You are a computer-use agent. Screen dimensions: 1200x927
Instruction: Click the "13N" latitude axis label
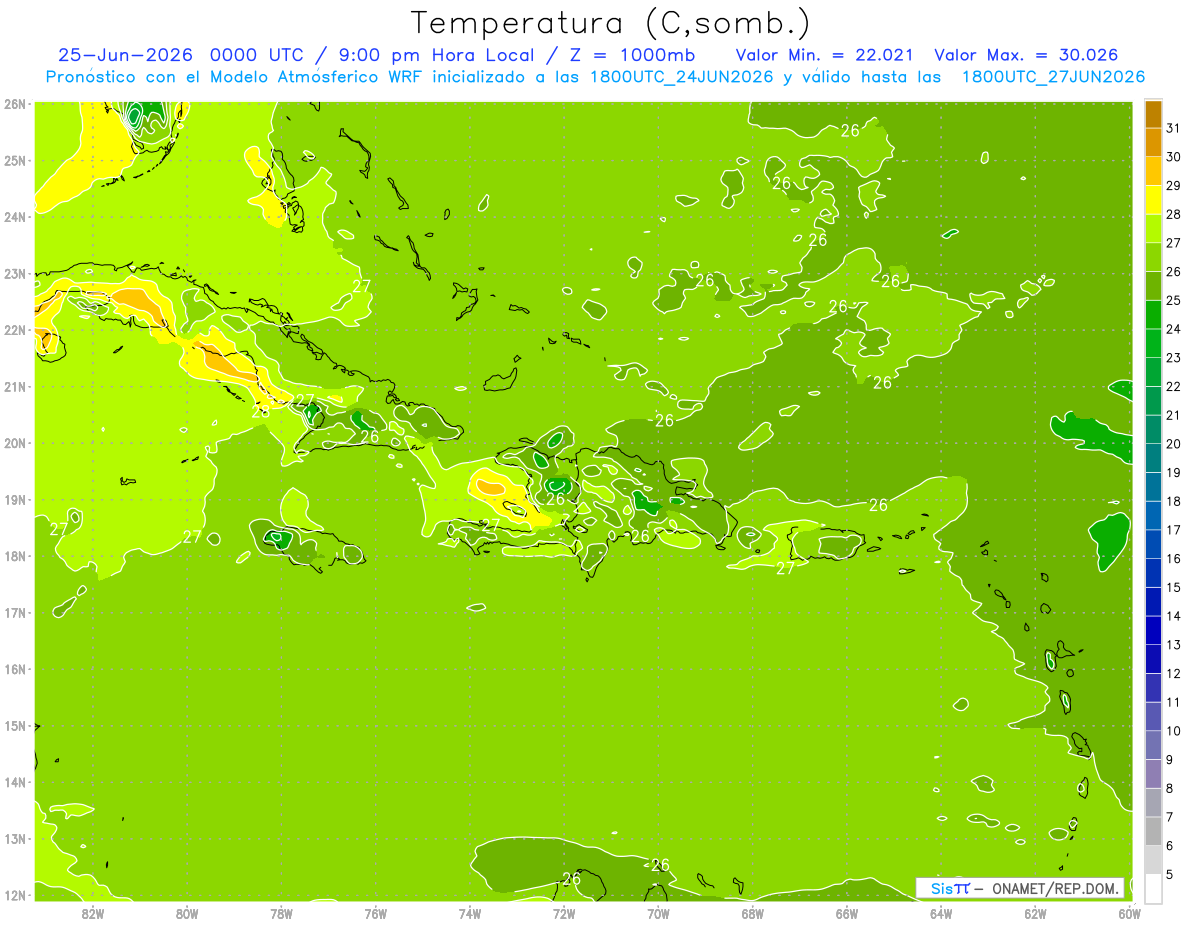point(15,838)
